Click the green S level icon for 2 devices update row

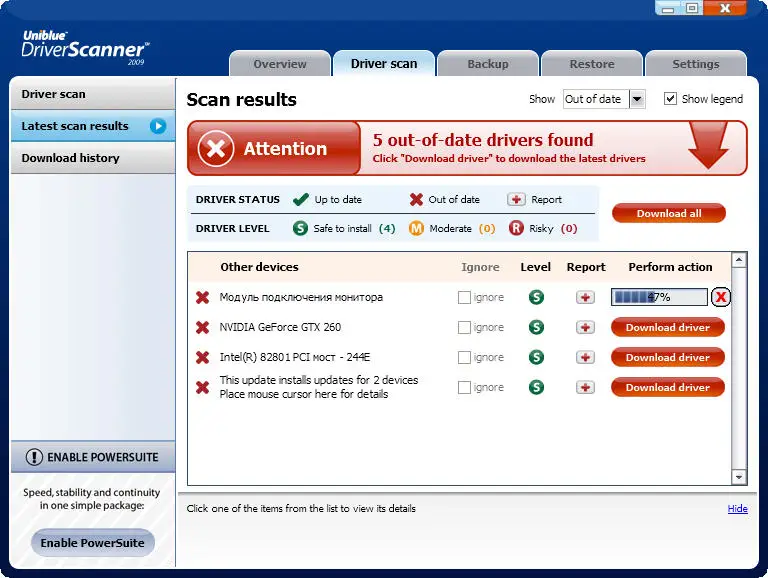[536, 387]
